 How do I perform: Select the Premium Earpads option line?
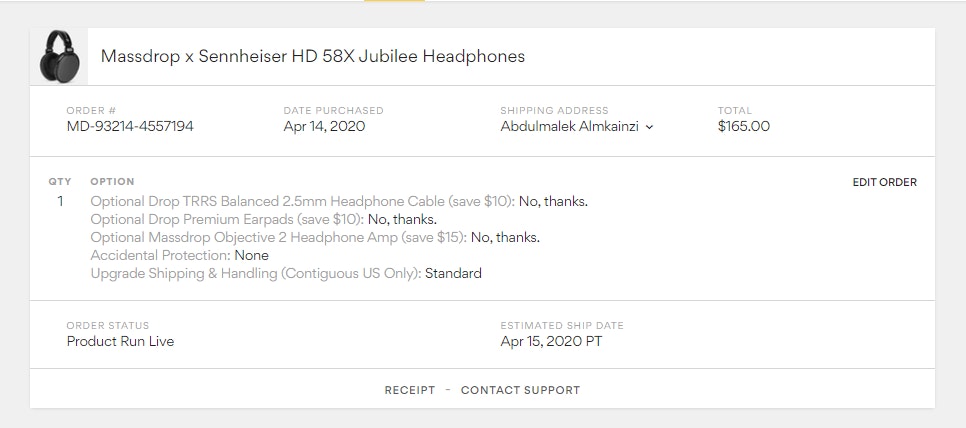(263, 219)
